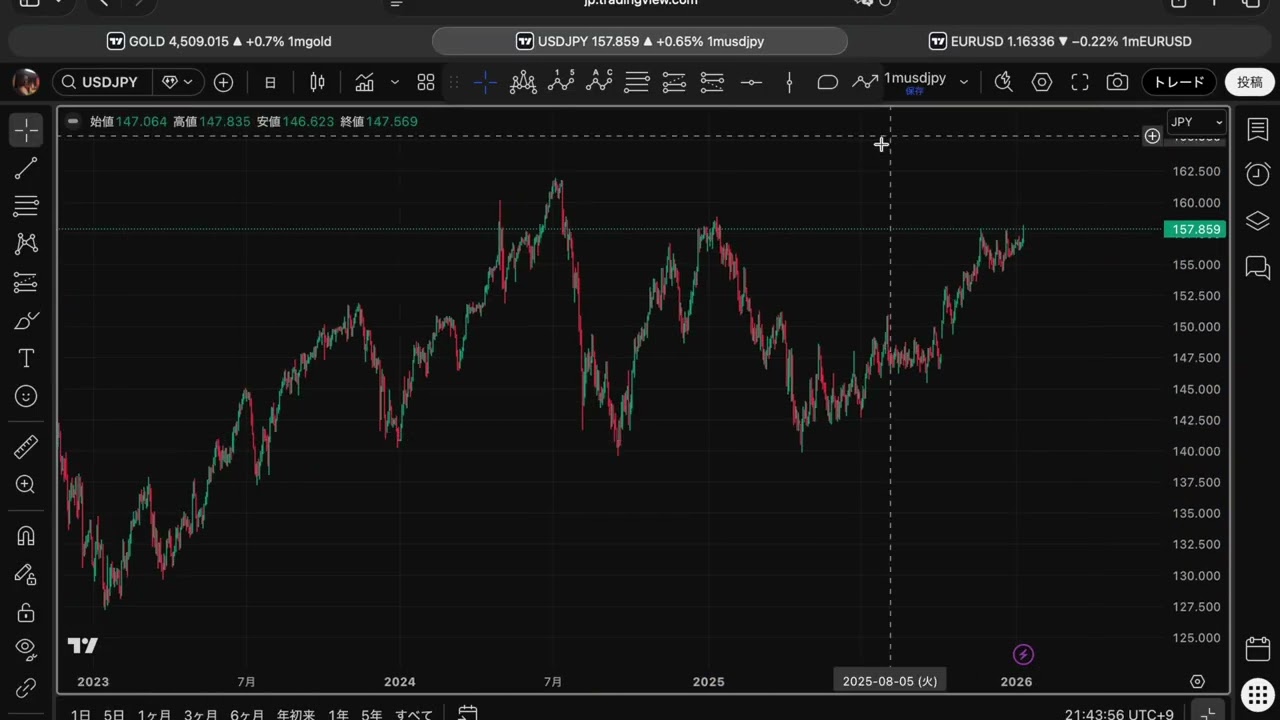Take a chart snapshot with camera icon
The height and width of the screenshot is (720, 1280).
click(1117, 82)
